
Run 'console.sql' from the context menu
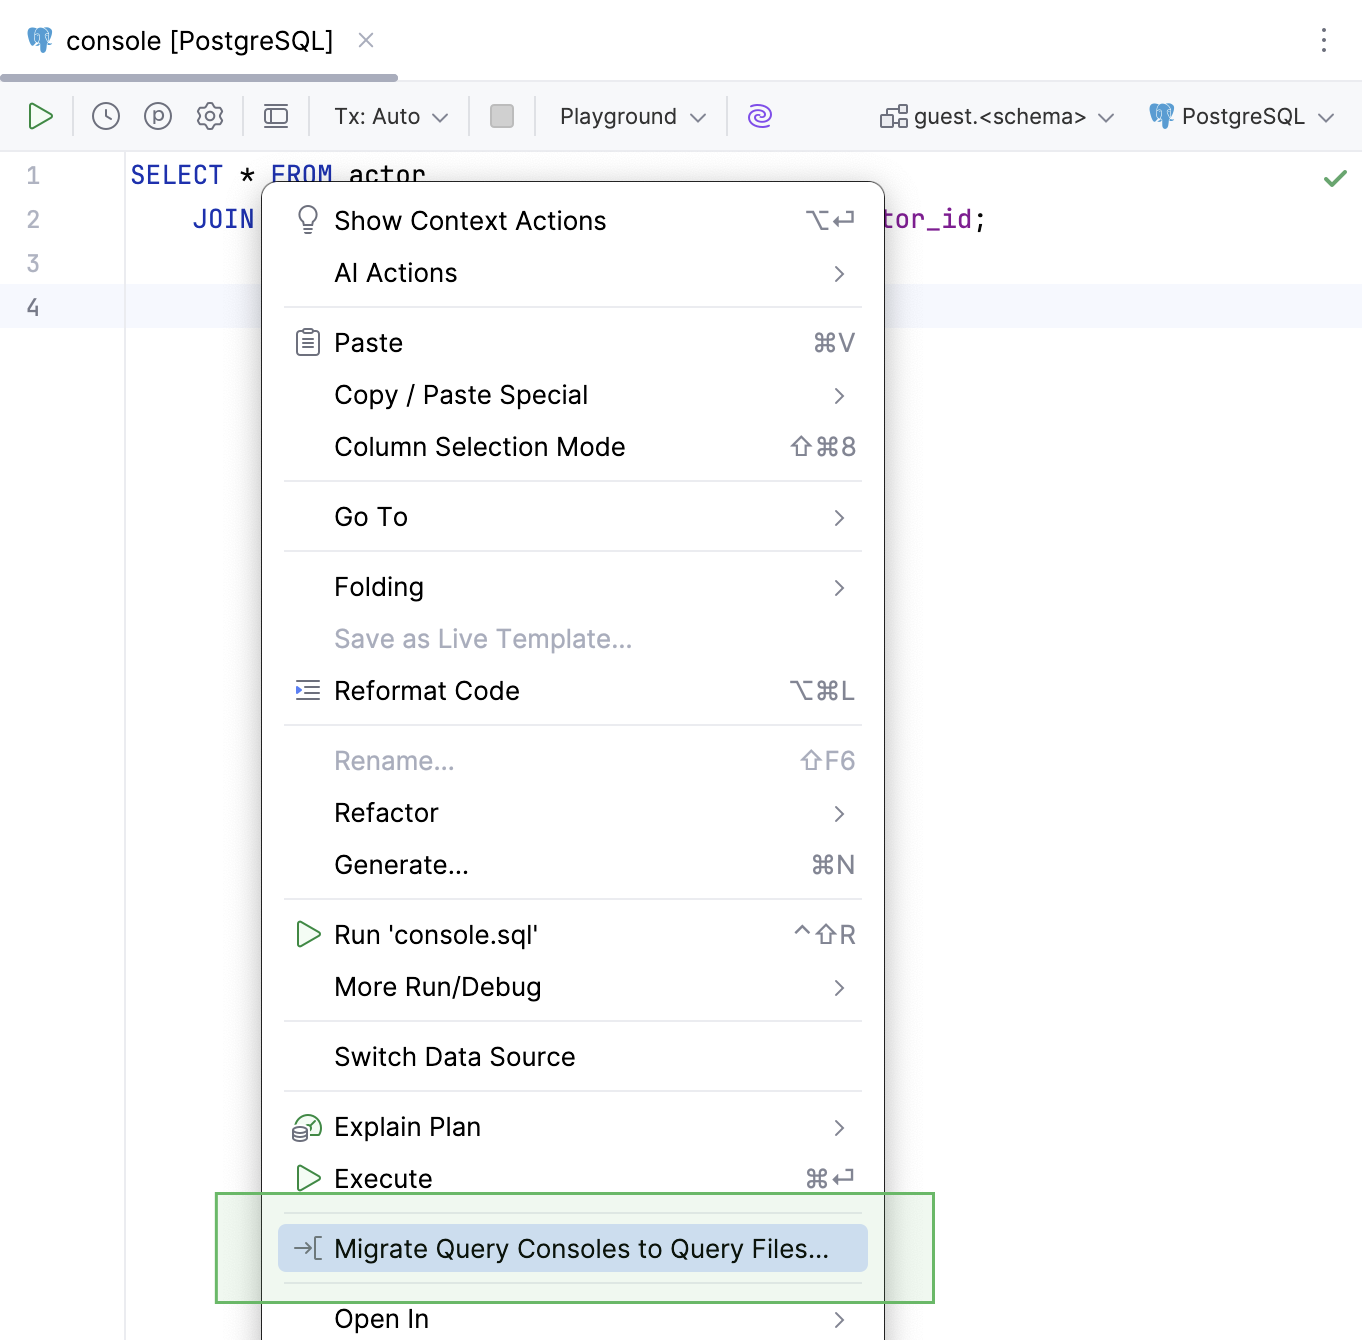tap(435, 934)
